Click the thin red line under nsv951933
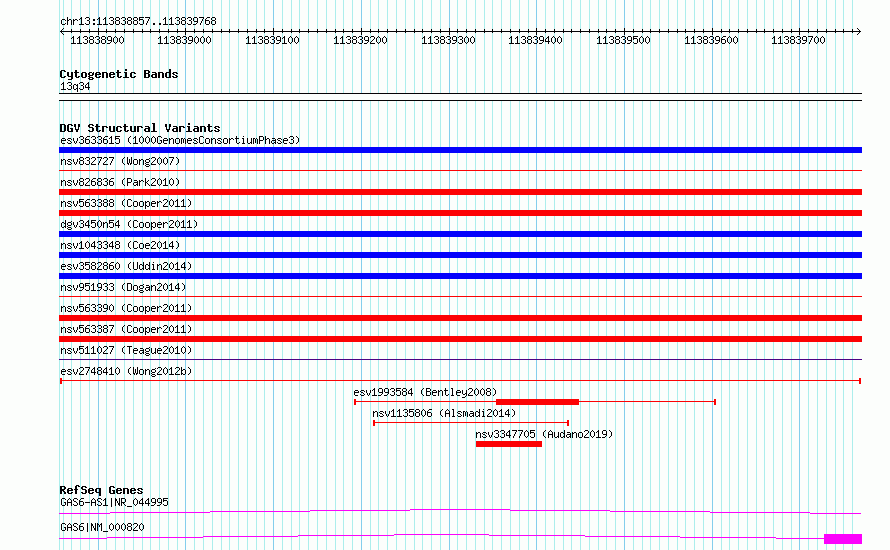 [460, 296]
